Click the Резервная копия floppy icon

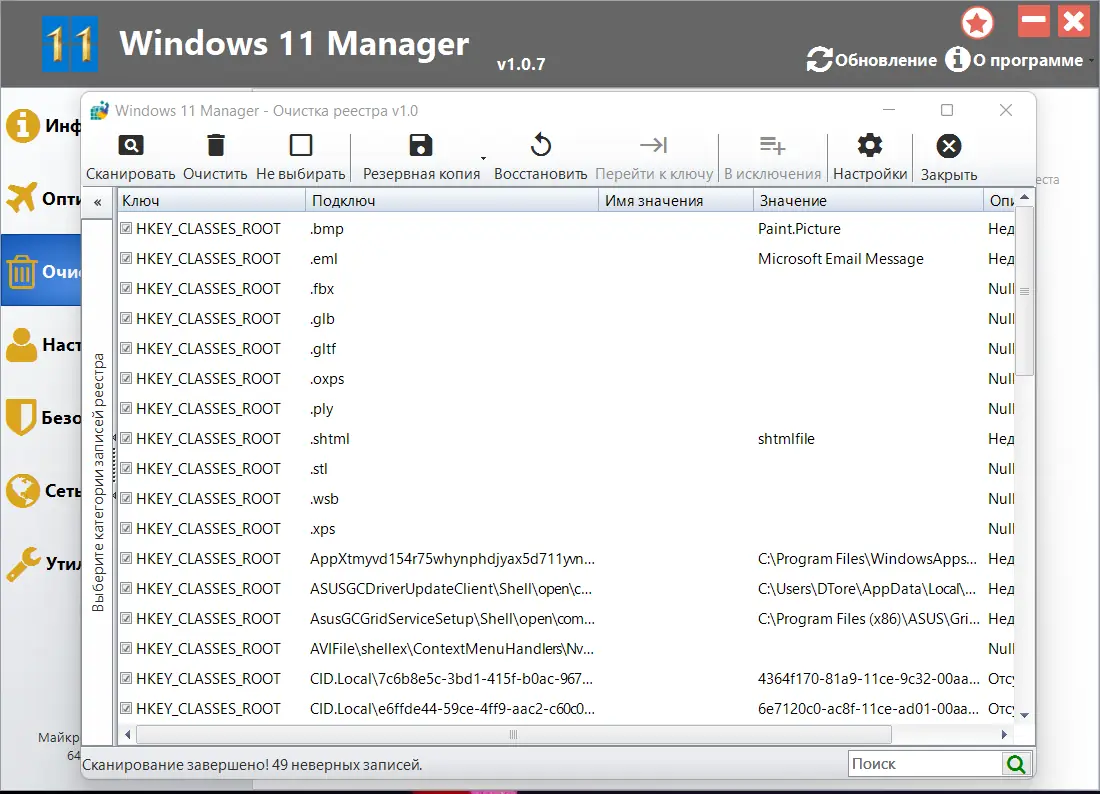click(421, 145)
